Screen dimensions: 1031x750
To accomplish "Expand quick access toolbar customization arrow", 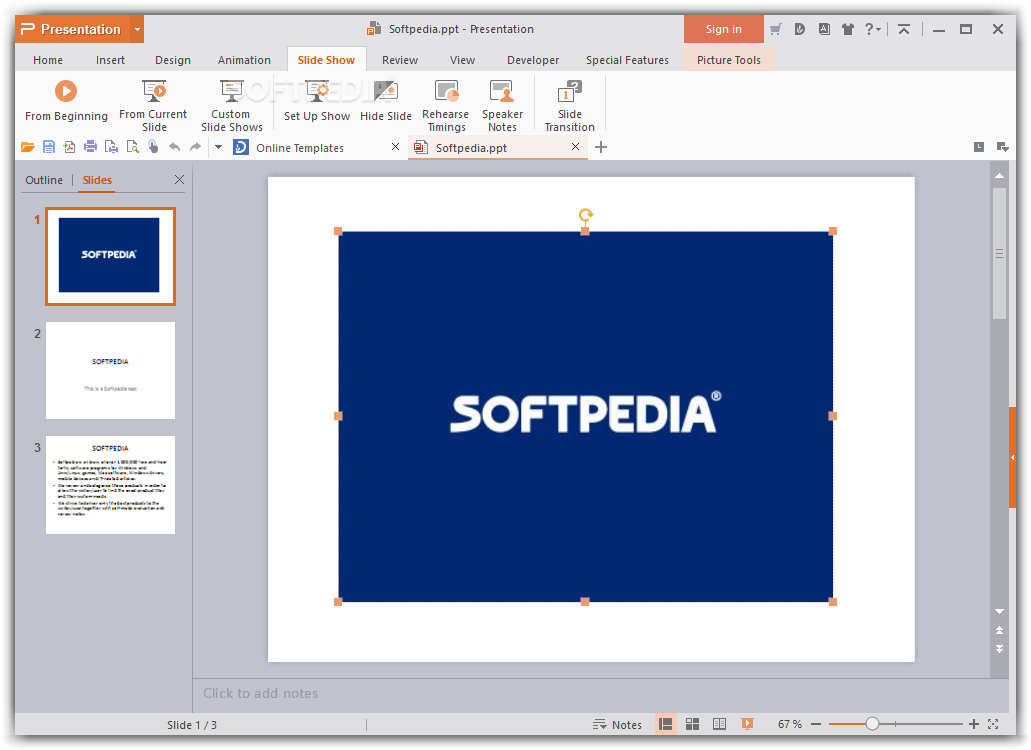I will click(218, 147).
